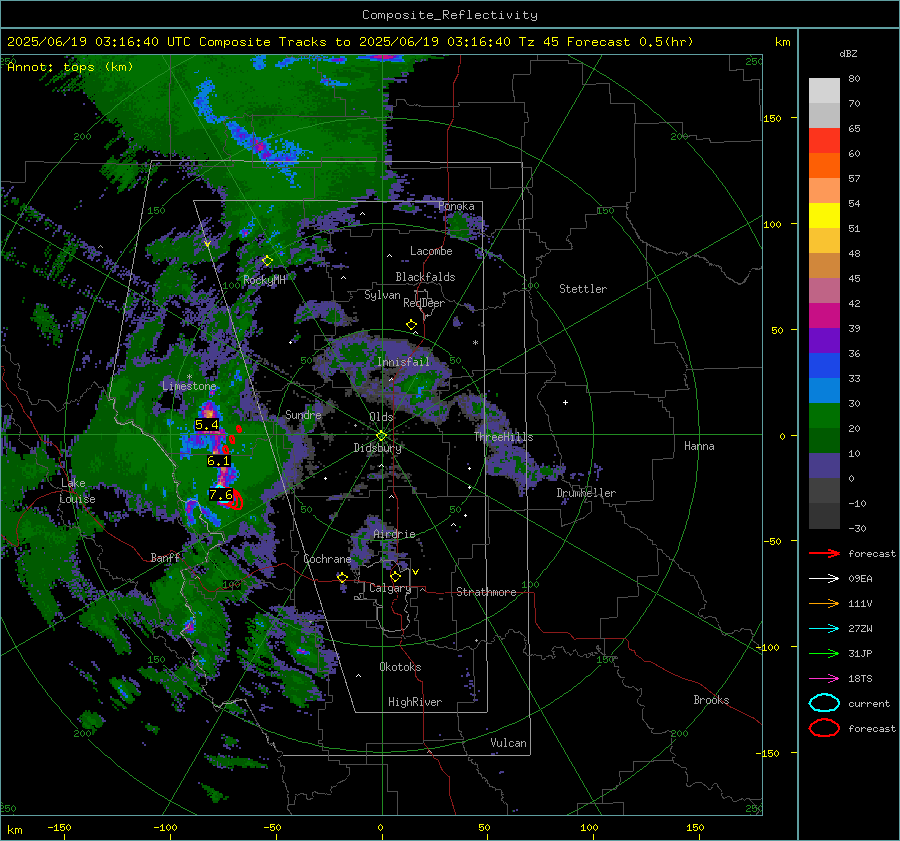Click the Annot: tops (km) label

point(70,67)
